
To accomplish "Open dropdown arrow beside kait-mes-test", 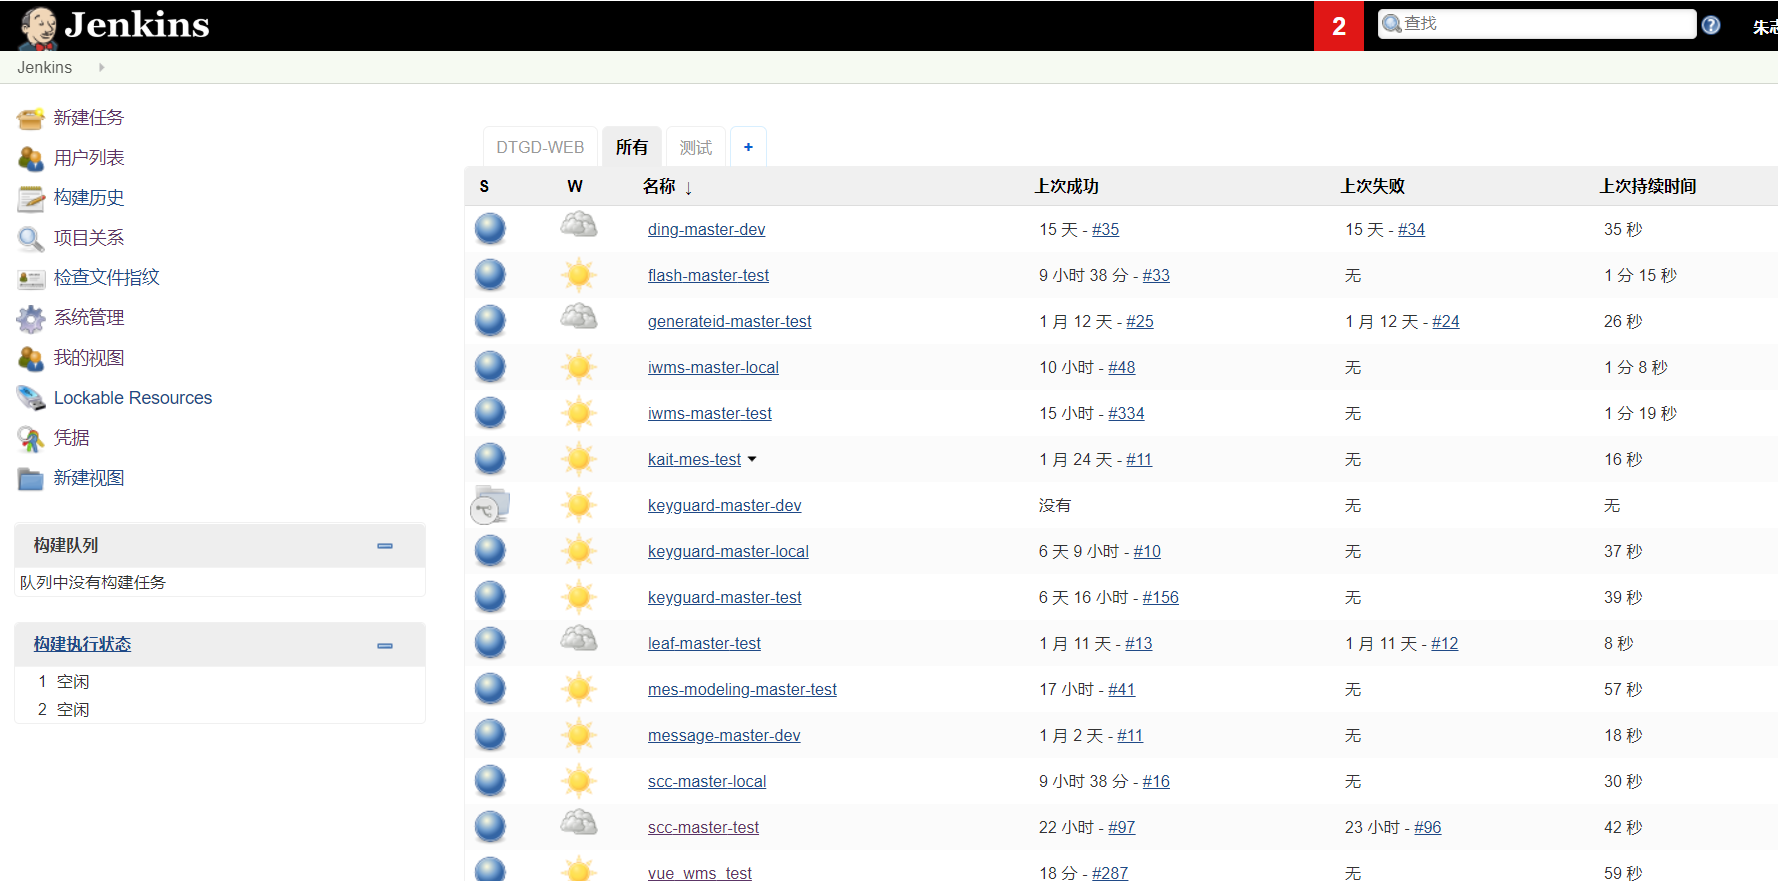I will click(752, 460).
